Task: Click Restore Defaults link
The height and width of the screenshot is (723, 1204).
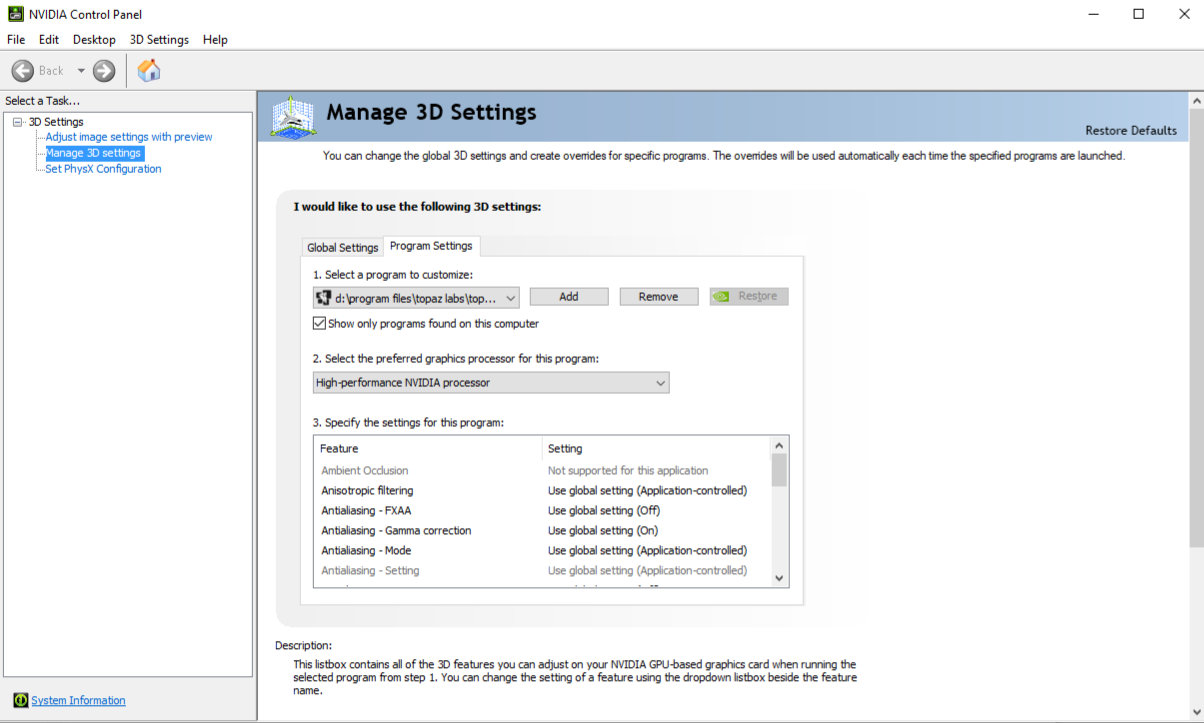Action: pos(1131,131)
